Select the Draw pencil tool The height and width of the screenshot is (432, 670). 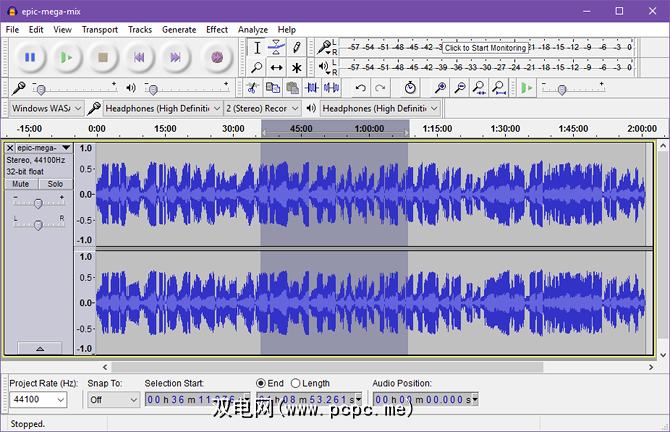point(296,47)
